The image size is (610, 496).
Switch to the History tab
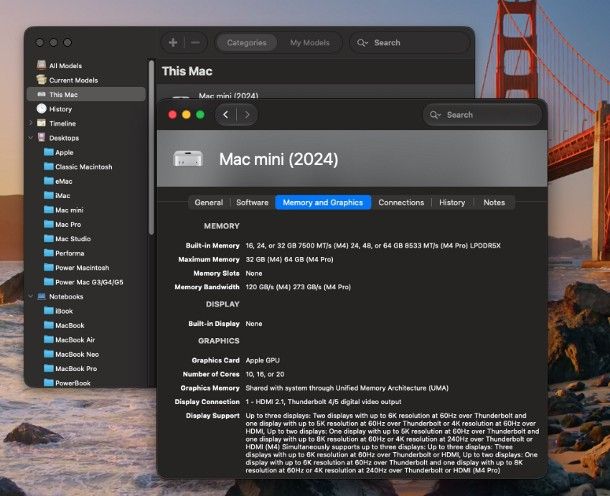[452, 202]
